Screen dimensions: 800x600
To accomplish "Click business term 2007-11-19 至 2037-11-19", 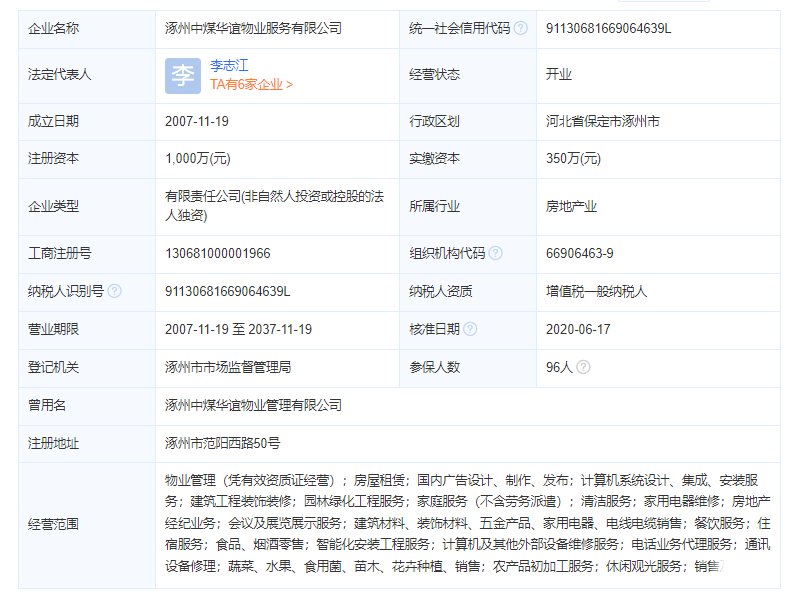I will 238,329.
